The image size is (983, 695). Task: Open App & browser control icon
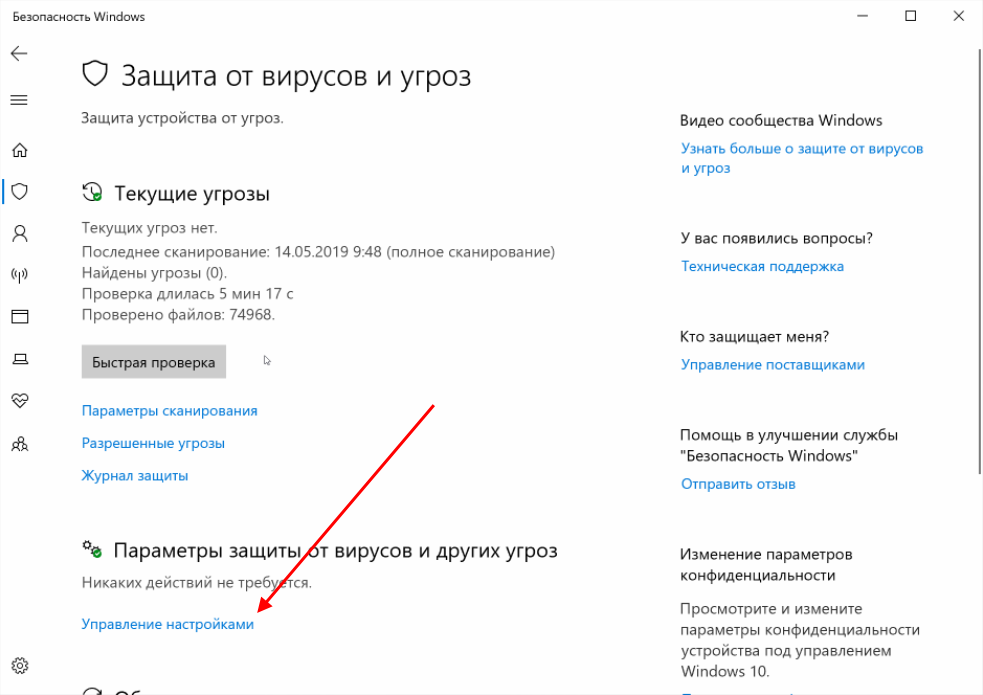(x=19, y=316)
